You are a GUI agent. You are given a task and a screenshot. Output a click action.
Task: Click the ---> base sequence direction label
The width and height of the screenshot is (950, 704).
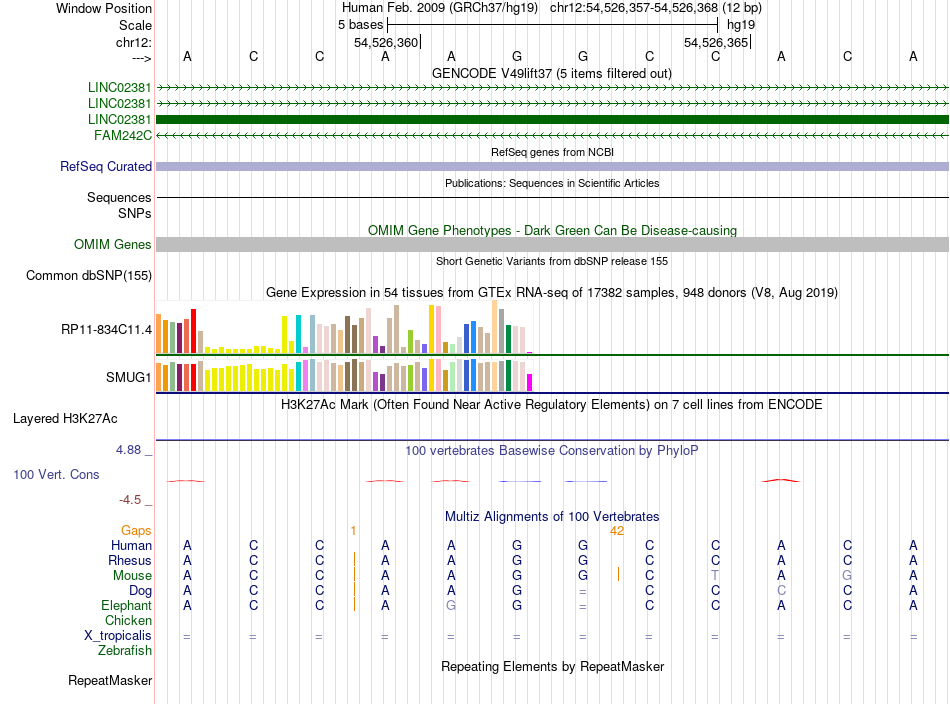141,58
